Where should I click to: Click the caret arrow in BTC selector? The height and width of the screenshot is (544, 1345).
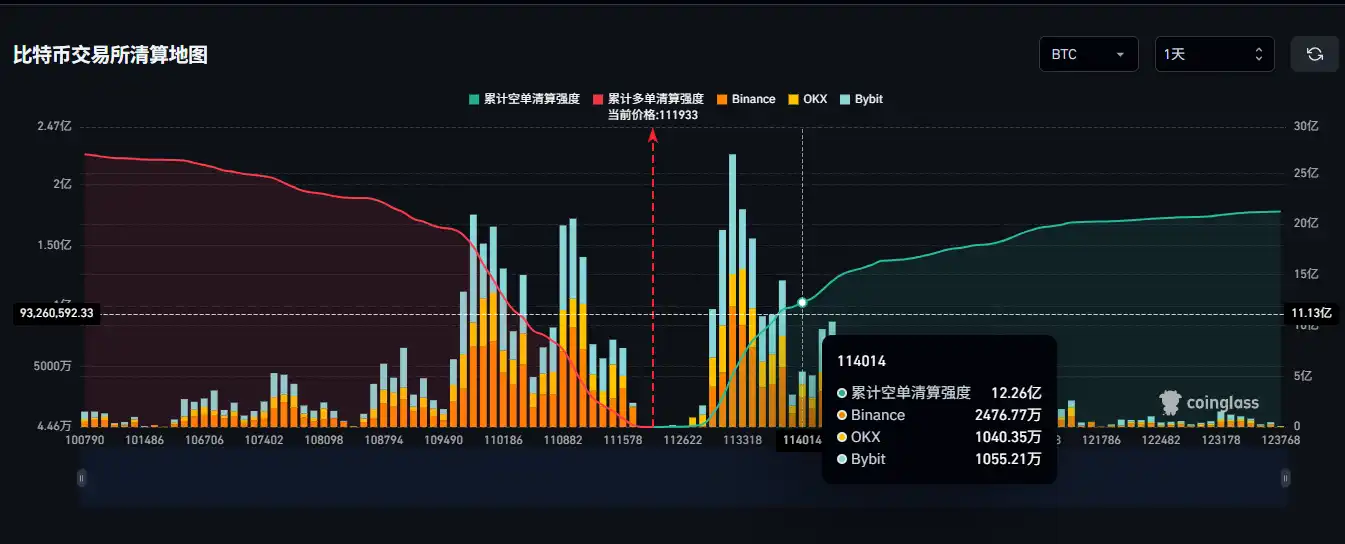[1120, 54]
